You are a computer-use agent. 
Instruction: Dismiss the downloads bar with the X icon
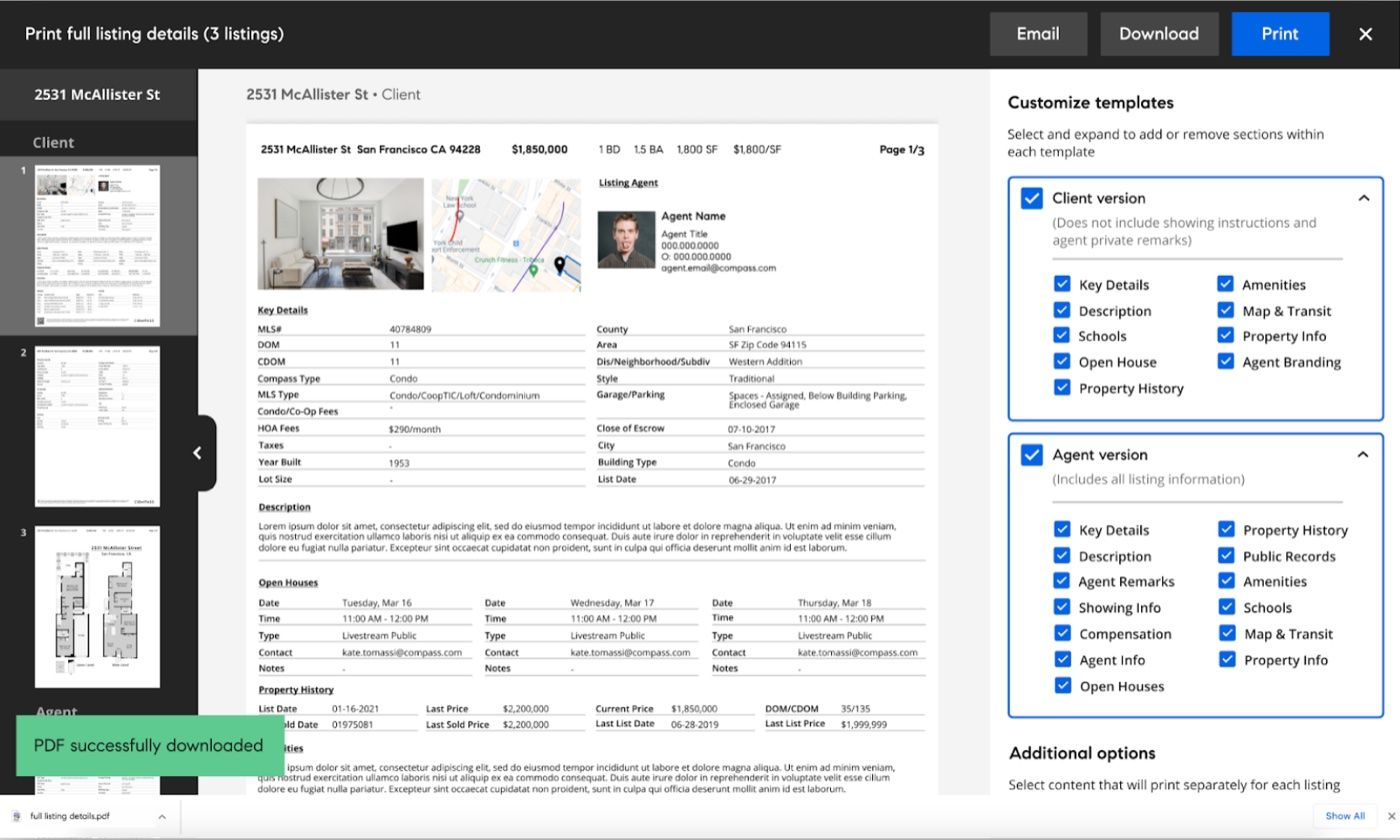(x=1391, y=816)
